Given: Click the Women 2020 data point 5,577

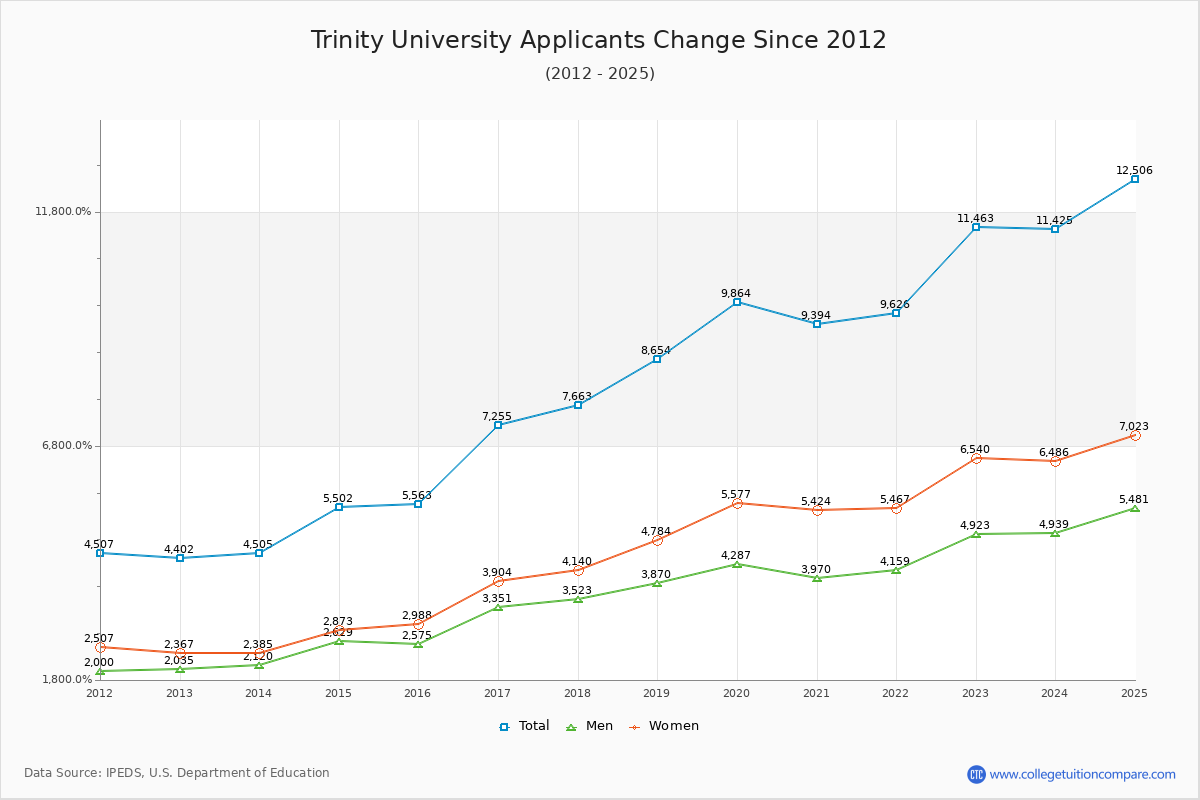Looking at the screenshot, I should coord(737,503).
